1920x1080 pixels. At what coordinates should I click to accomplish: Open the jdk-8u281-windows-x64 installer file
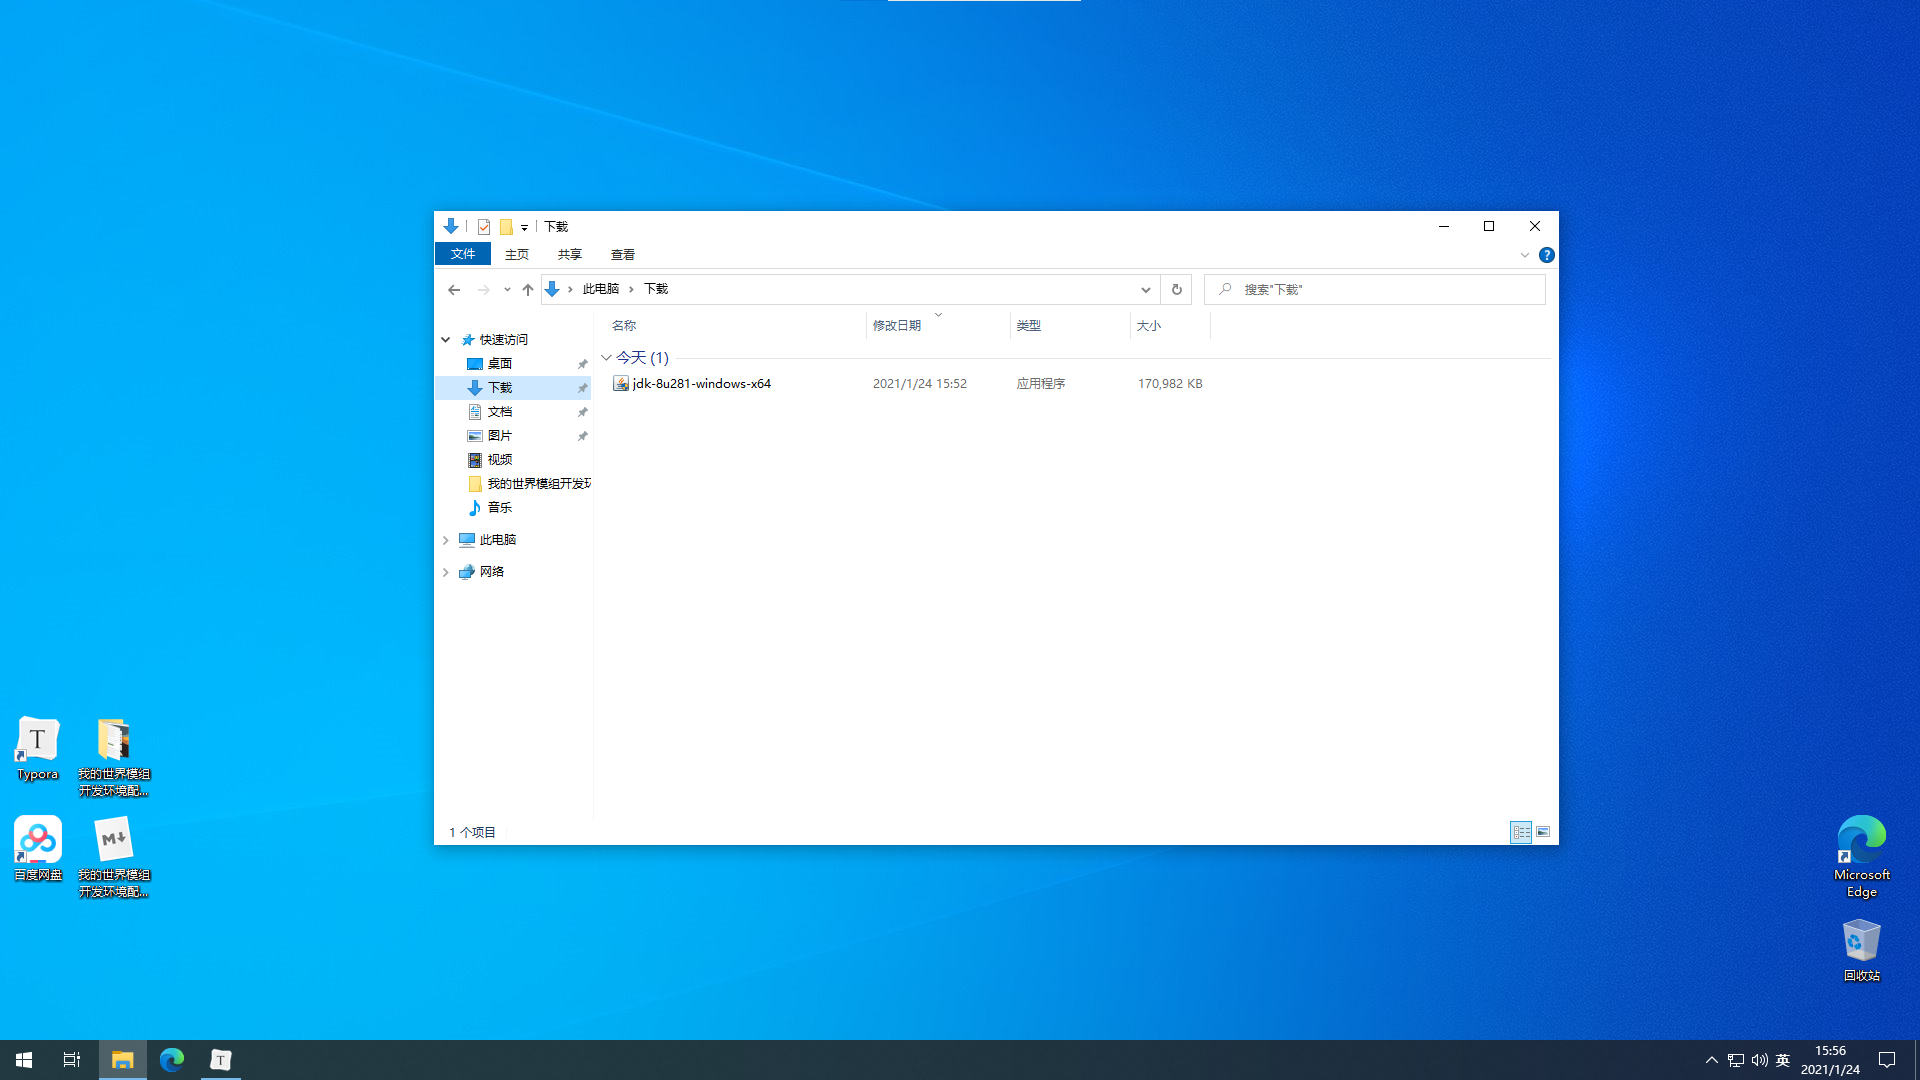tap(701, 384)
